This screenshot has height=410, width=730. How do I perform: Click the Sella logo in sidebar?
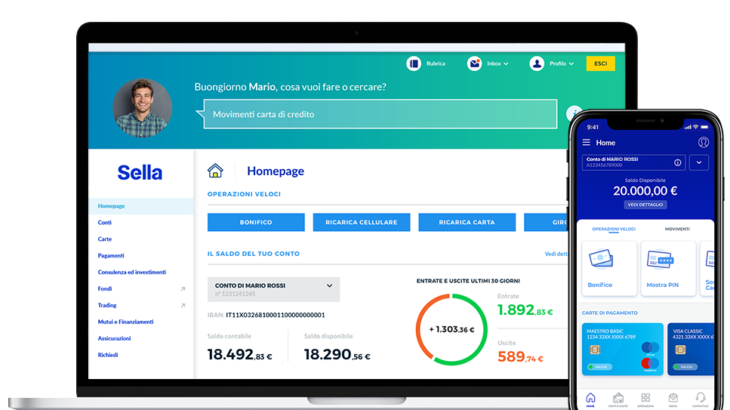point(140,173)
